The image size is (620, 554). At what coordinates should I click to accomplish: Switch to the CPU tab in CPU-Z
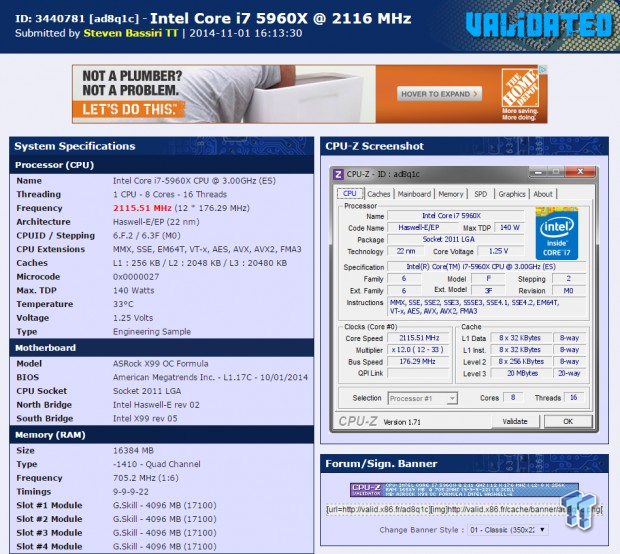(350, 193)
